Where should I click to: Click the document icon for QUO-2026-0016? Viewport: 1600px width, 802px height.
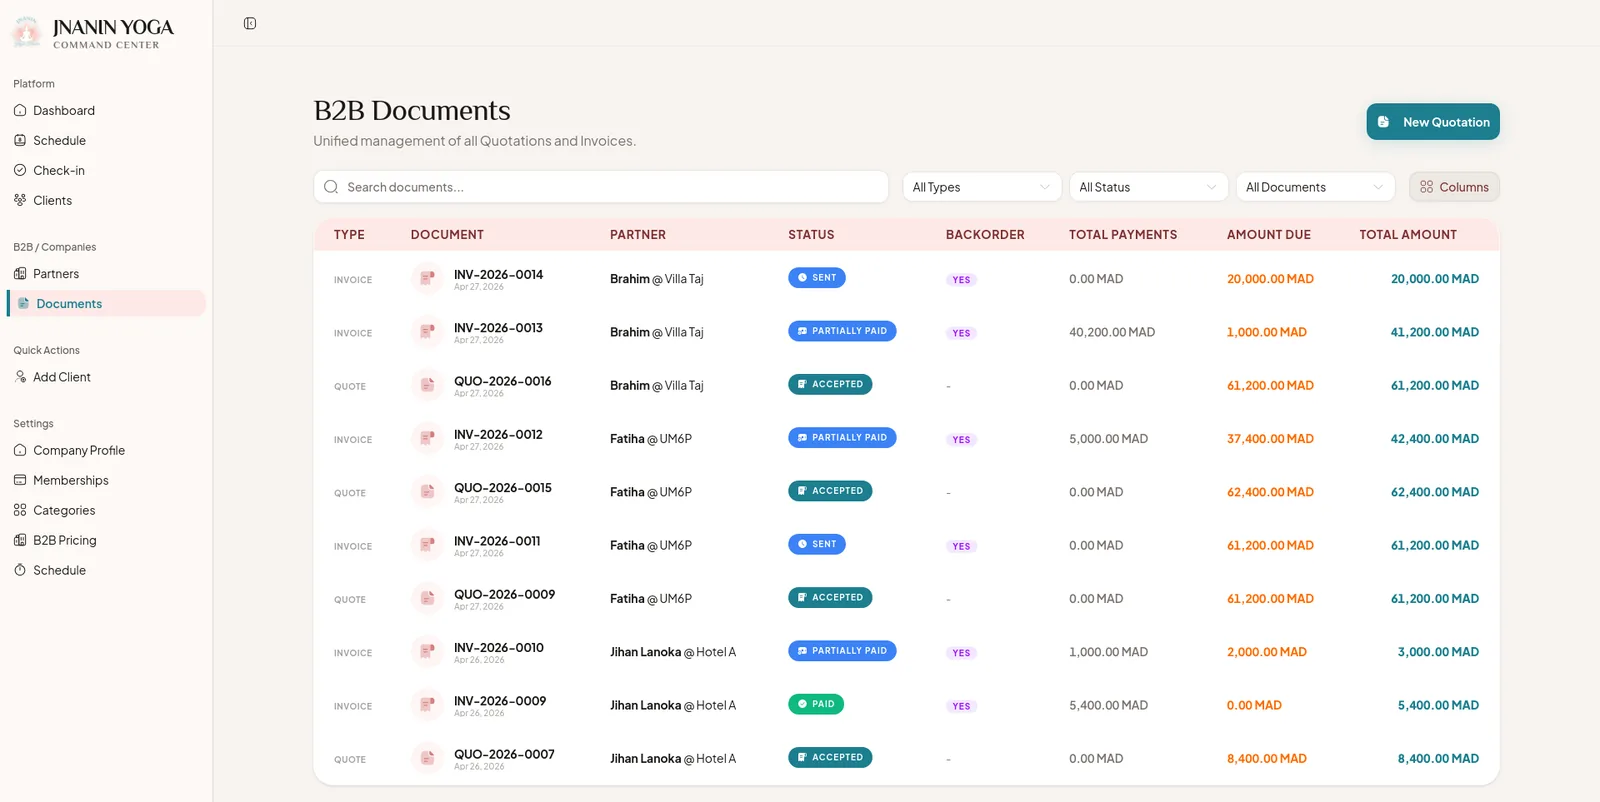click(x=427, y=385)
